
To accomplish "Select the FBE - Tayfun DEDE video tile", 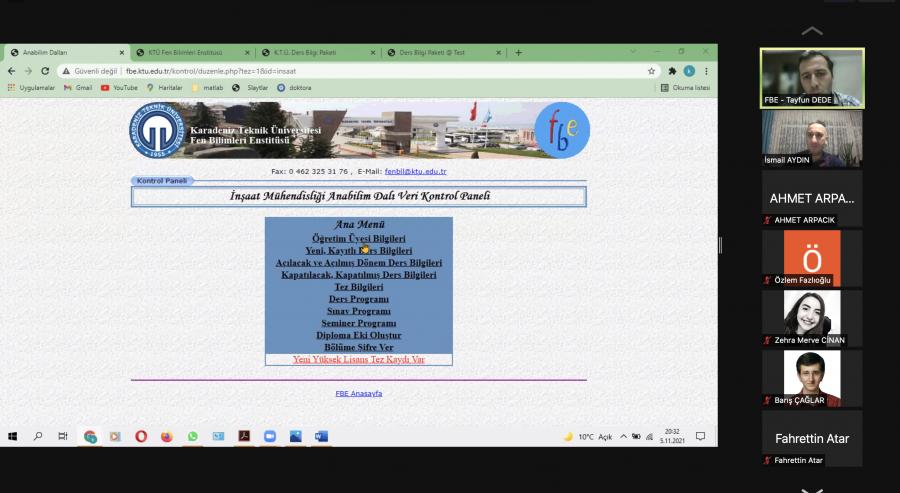I will pyautogui.click(x=812, y=78).
